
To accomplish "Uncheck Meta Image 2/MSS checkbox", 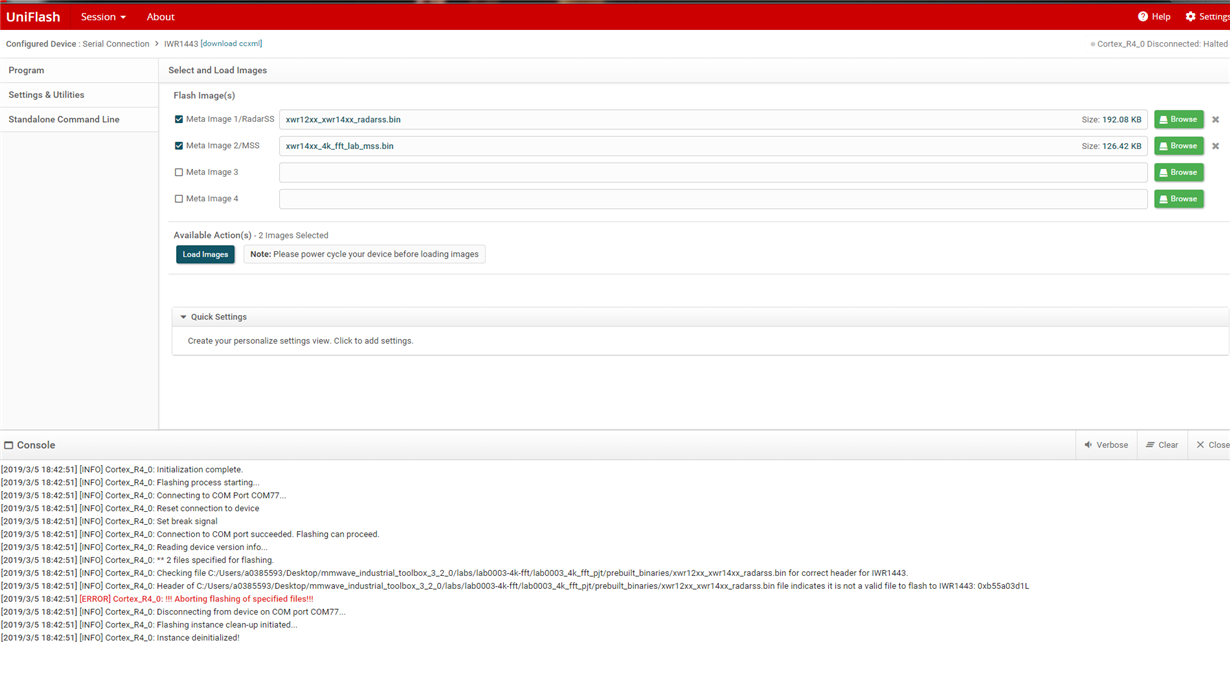I will [x=179, y=146].
